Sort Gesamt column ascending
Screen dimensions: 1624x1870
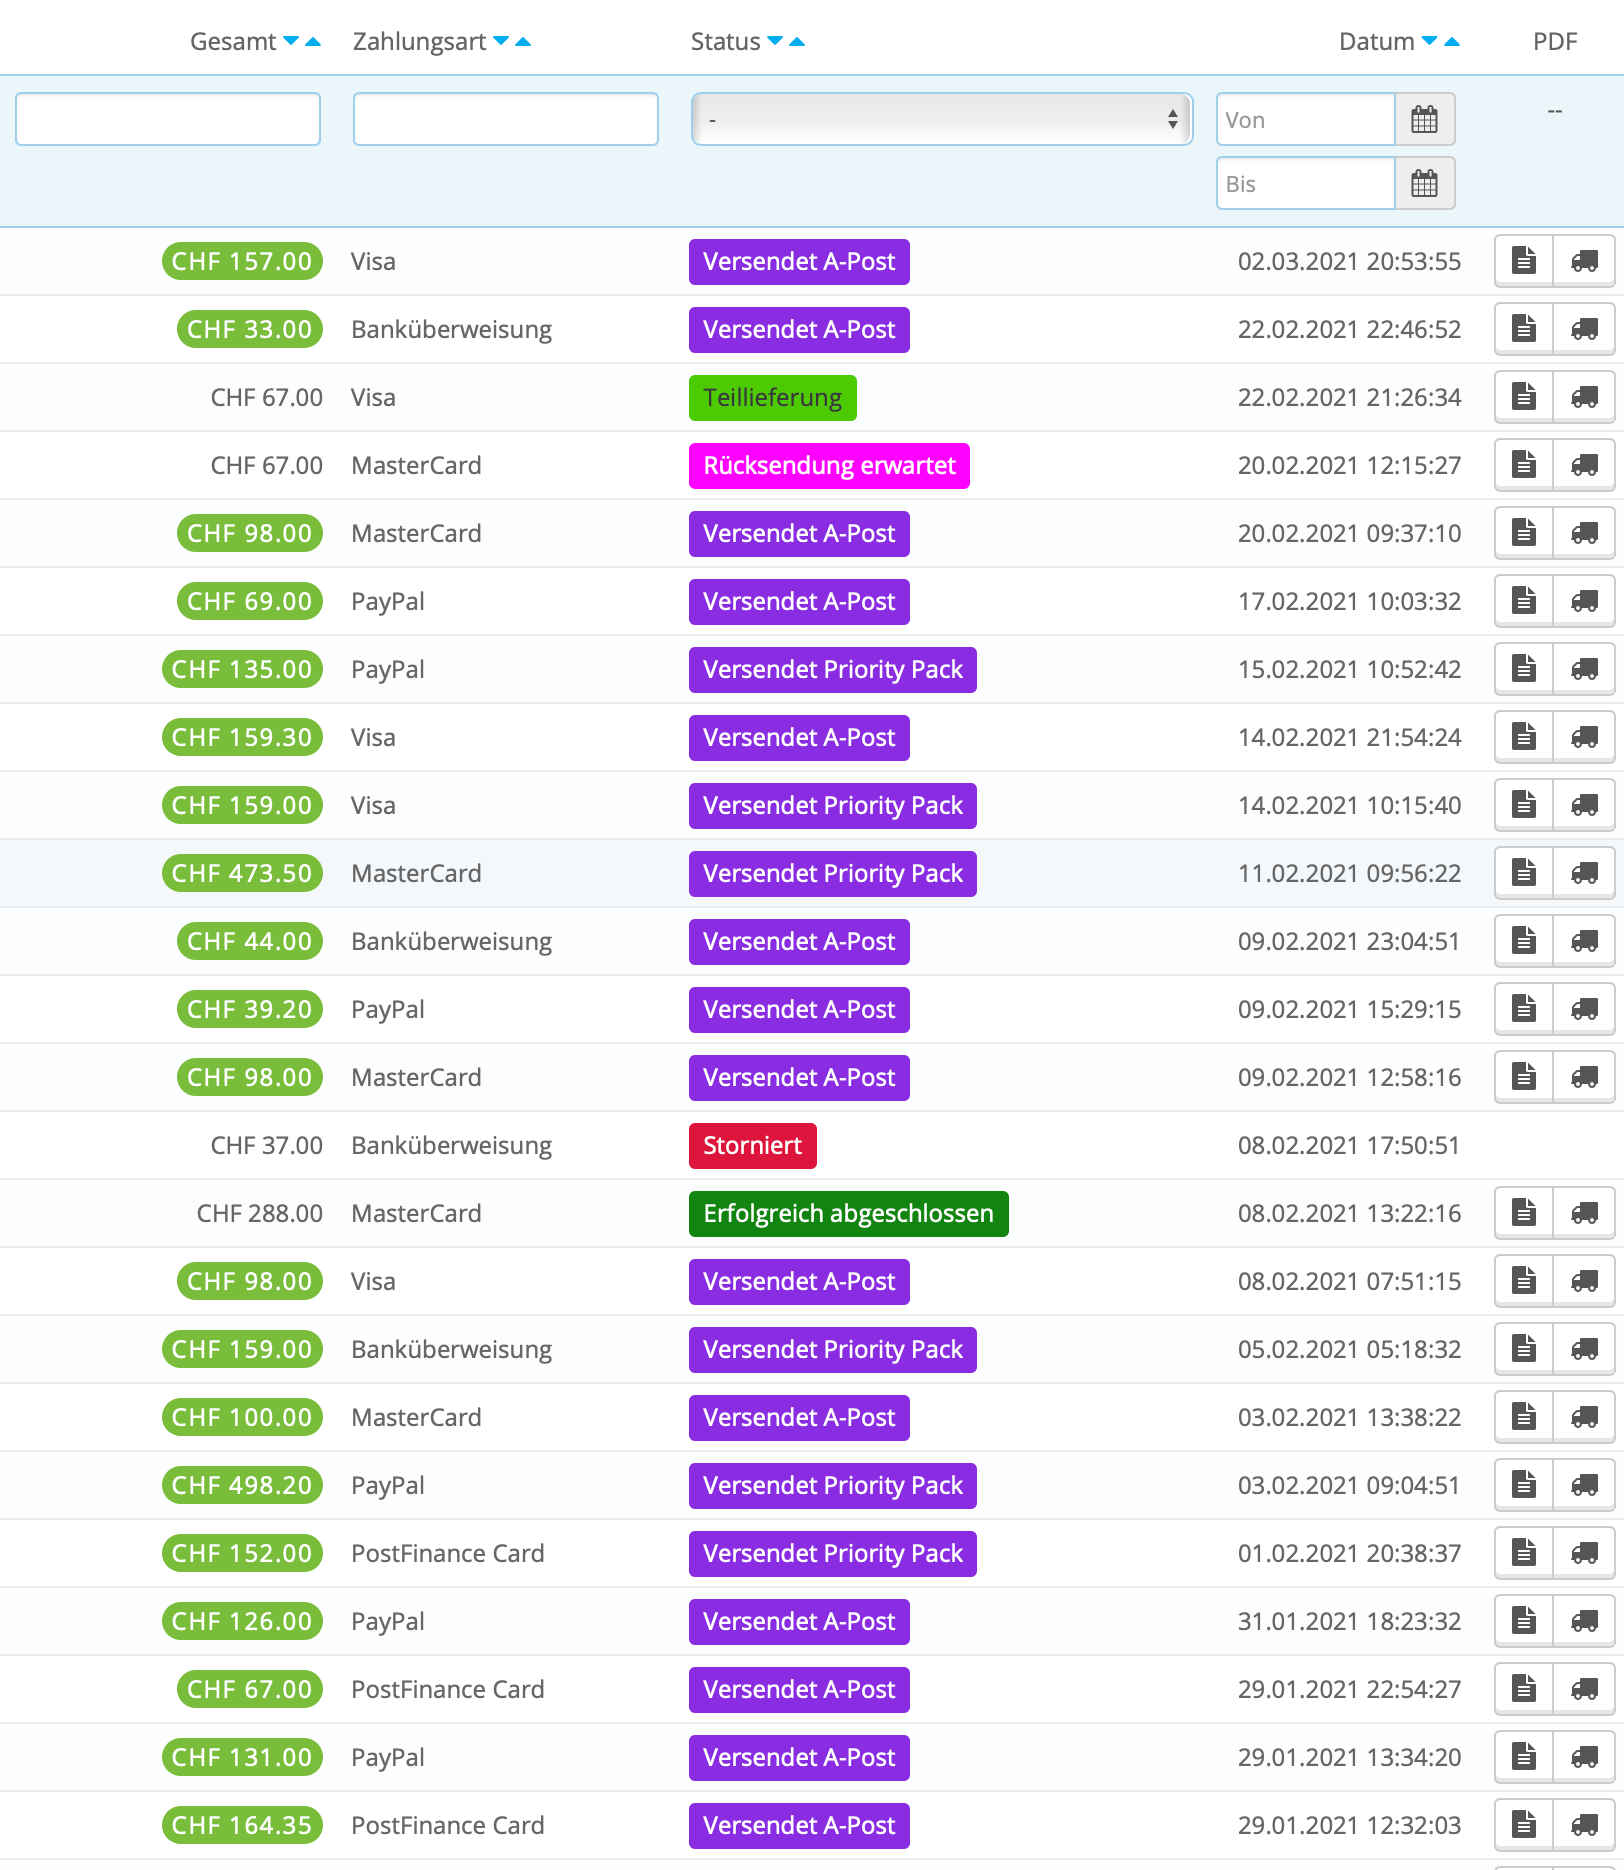pyautogui.click(x=313, y=41)
